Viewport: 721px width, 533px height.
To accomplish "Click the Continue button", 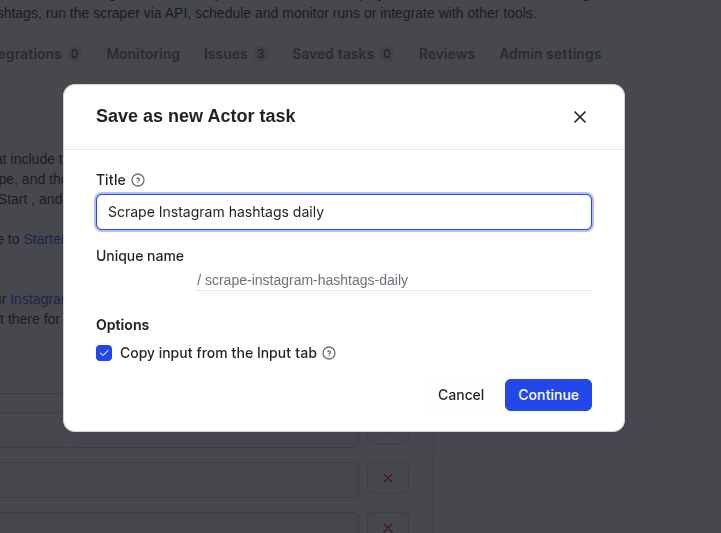I will 548,395.
